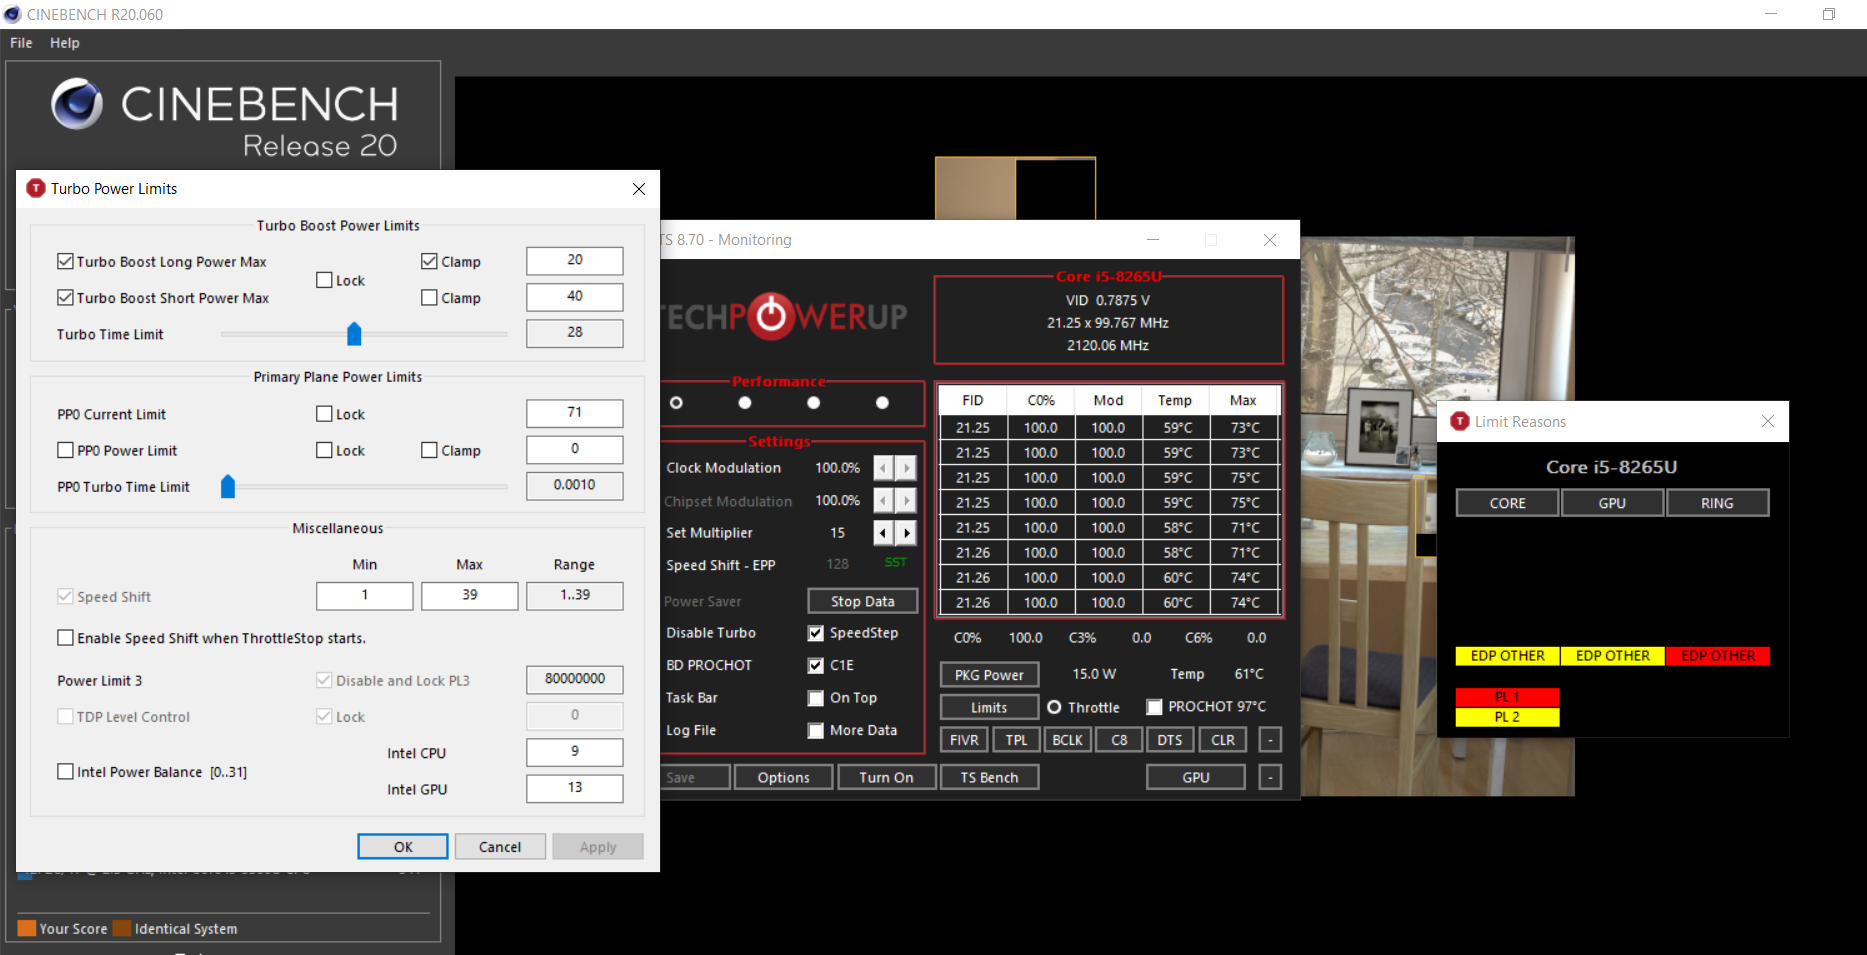Click the Speed Shift Max field
The image size is (1867, 955).
tap(470, 595)
